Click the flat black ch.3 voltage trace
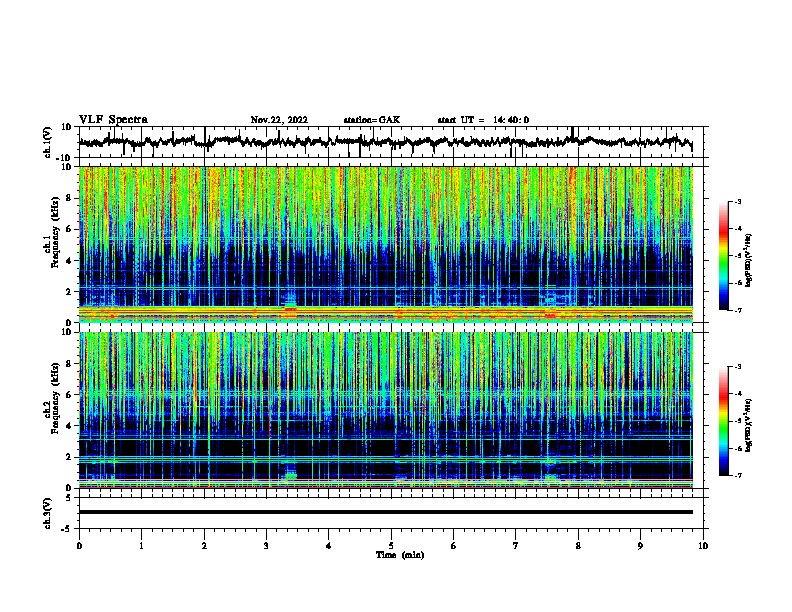 coord(385,512)
